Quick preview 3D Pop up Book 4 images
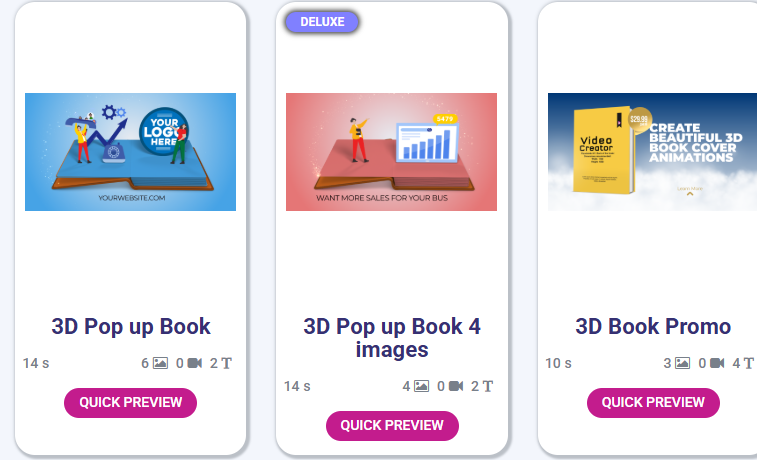757x460 pixels. click(x=392, y=426)
